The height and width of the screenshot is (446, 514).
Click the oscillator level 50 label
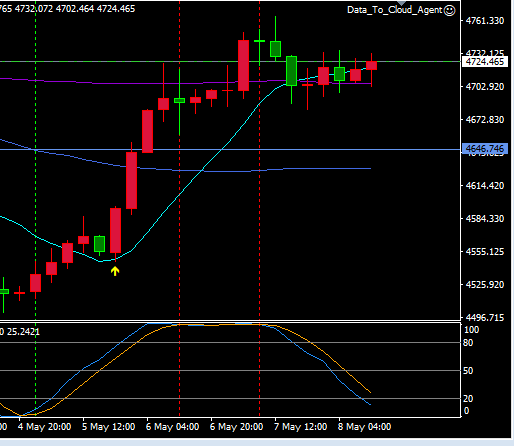[468, 371]
